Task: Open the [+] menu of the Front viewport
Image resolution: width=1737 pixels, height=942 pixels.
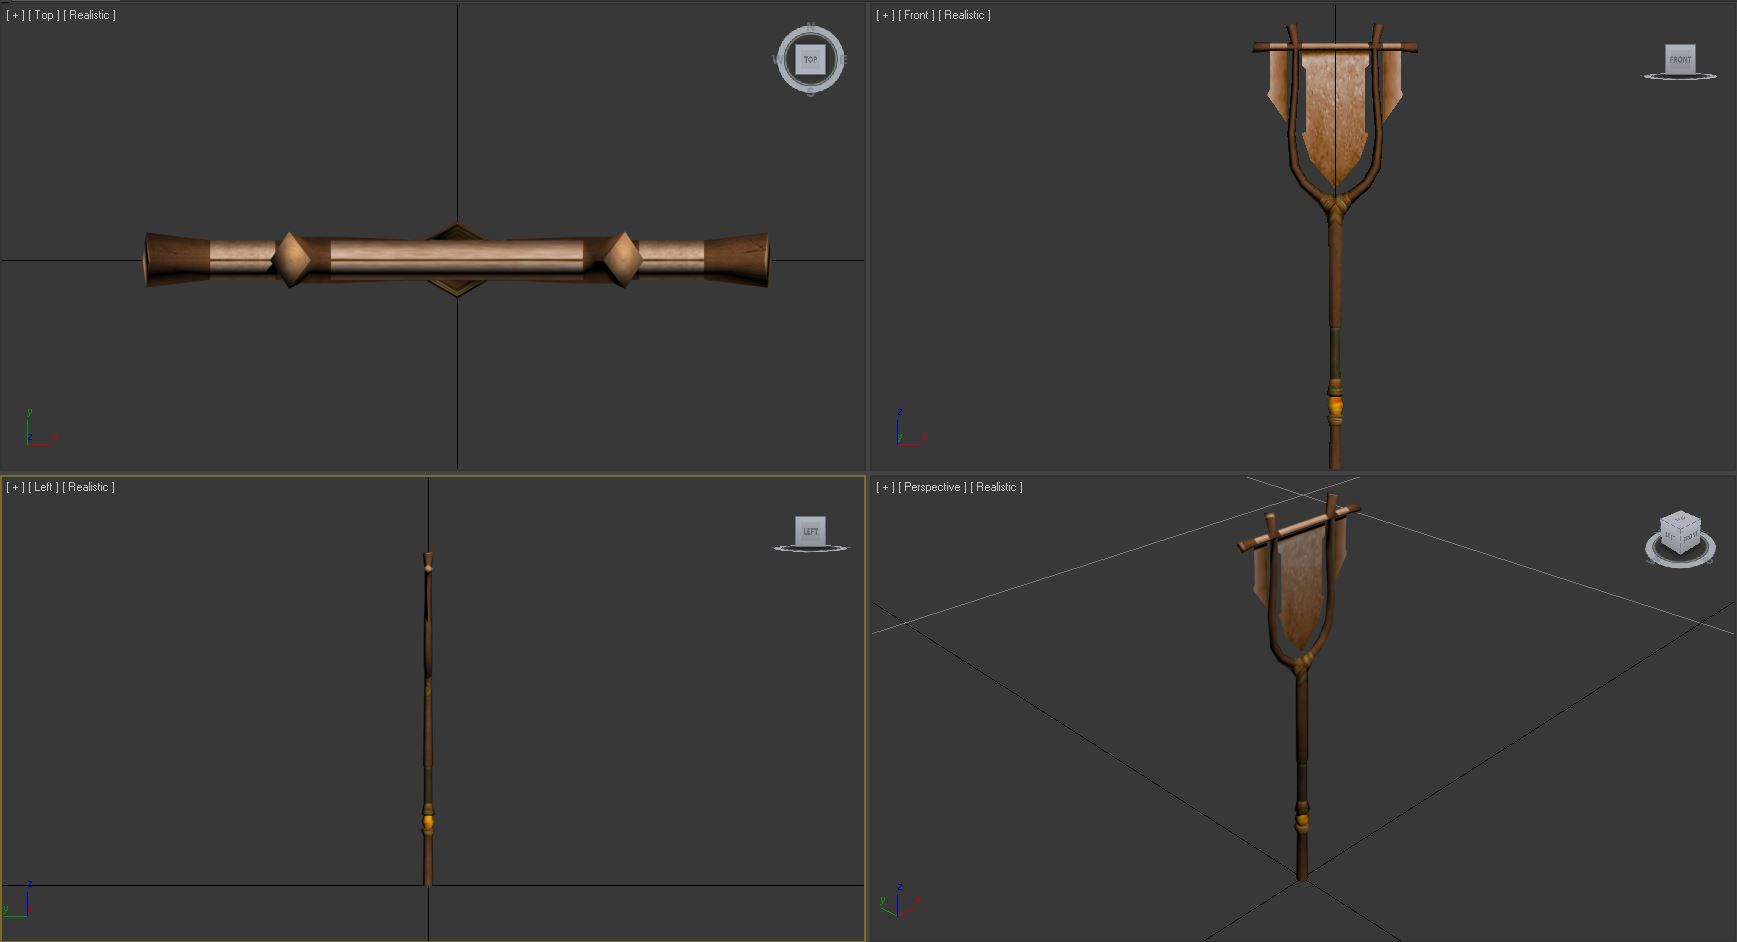Action: [885, 15]
